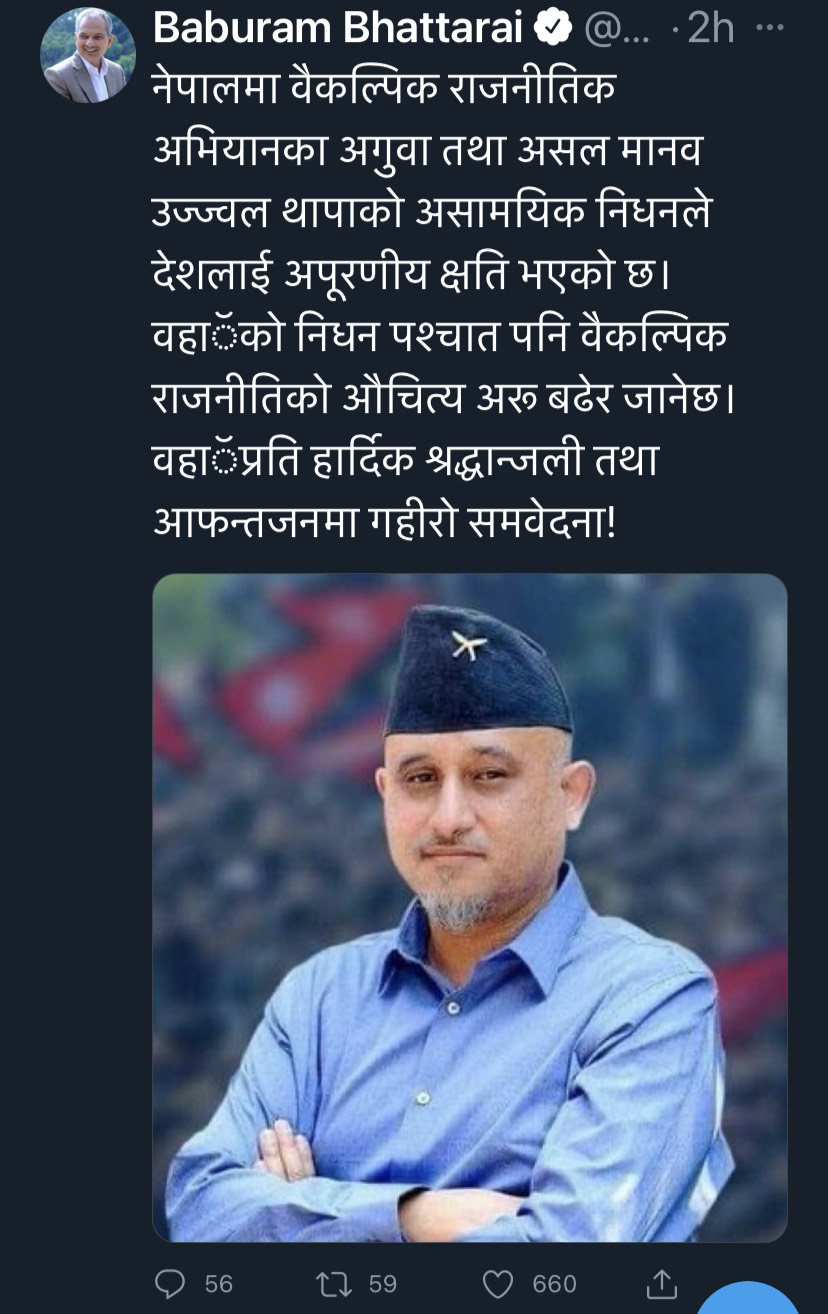The image size is (828, 1314).
Task: Open the attached photo of the man
Action: click(x=469, y=908)
